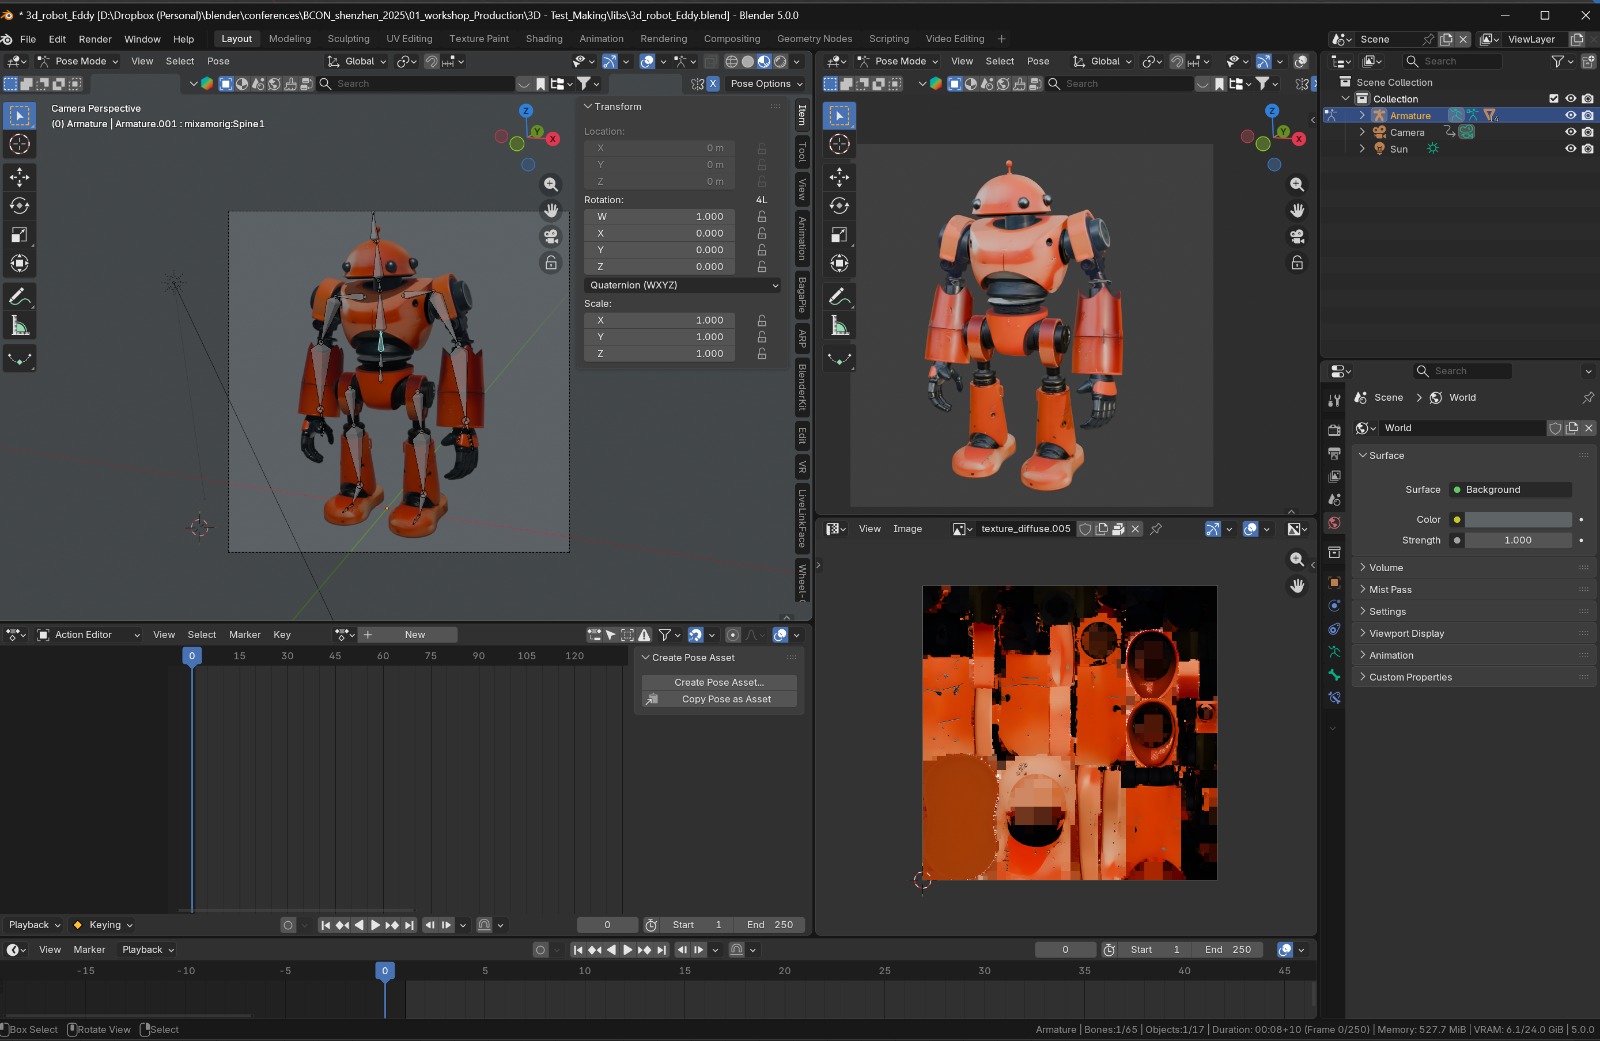Select the Cursor tool in left viewport
This screenshot has height=1041, width=1600.
[x=19, y=144]
